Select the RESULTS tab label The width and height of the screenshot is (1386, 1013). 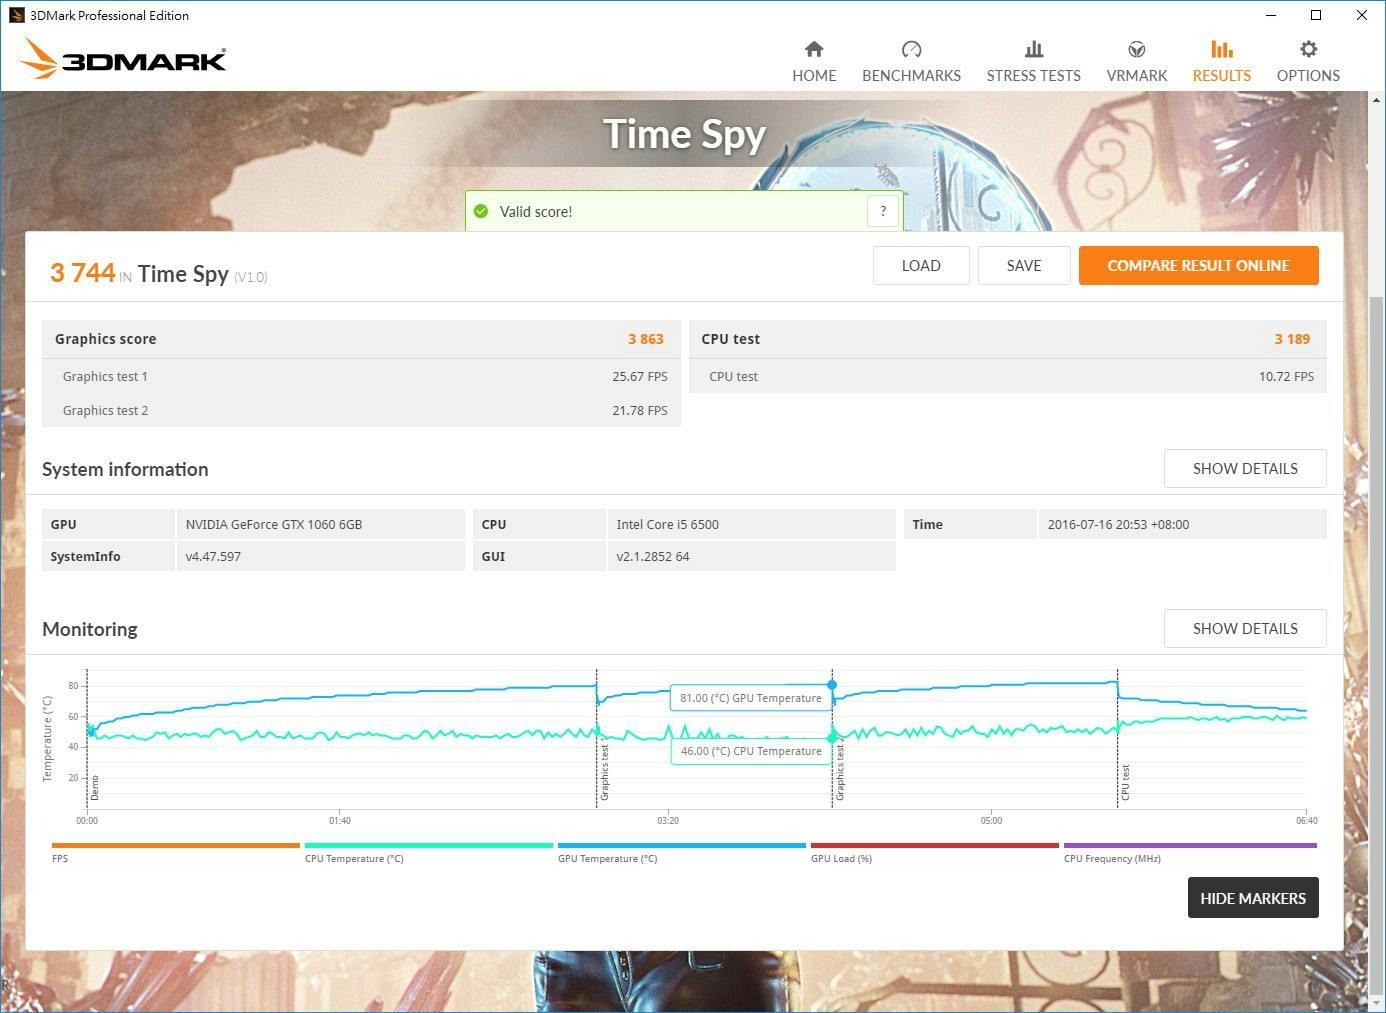1221,76
